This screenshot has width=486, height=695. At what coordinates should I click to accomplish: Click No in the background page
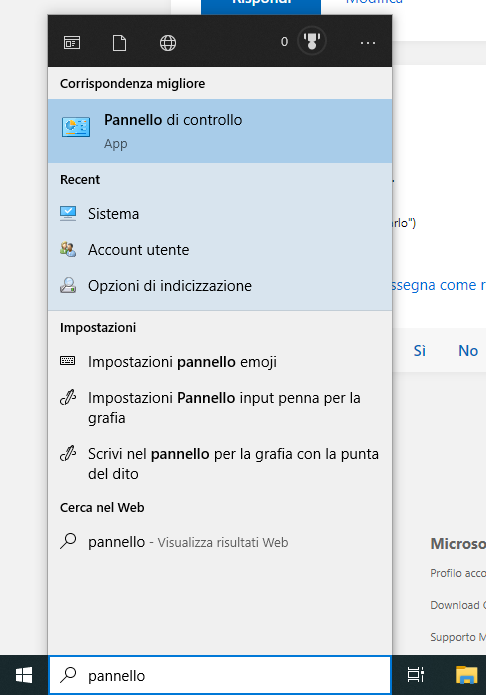point(468,351)
